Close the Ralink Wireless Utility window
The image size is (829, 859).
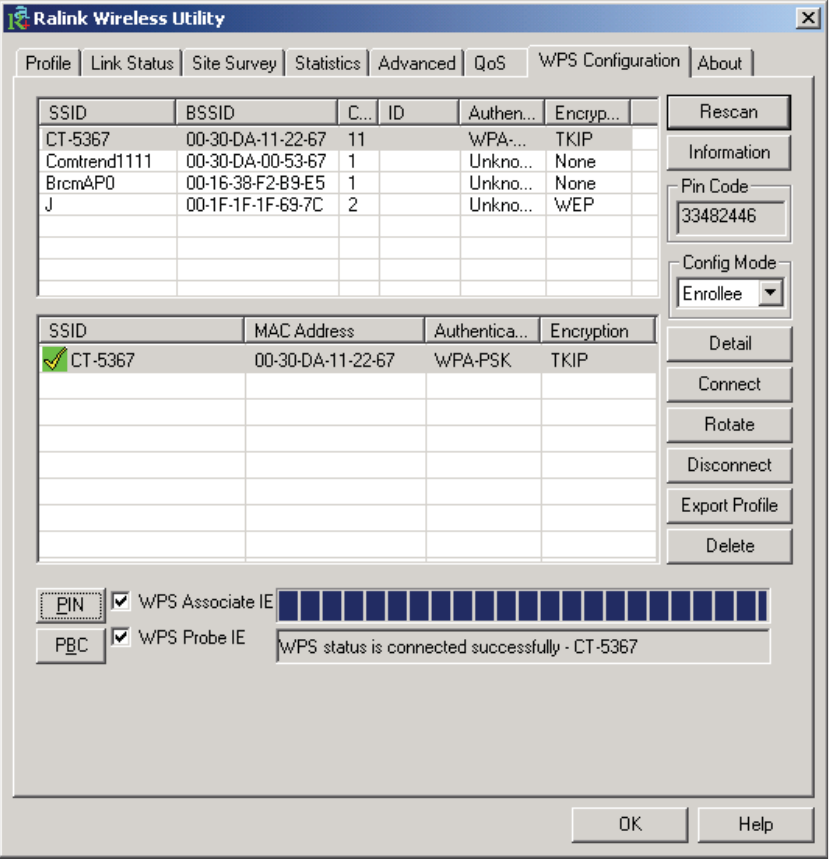tap(808, 18)
